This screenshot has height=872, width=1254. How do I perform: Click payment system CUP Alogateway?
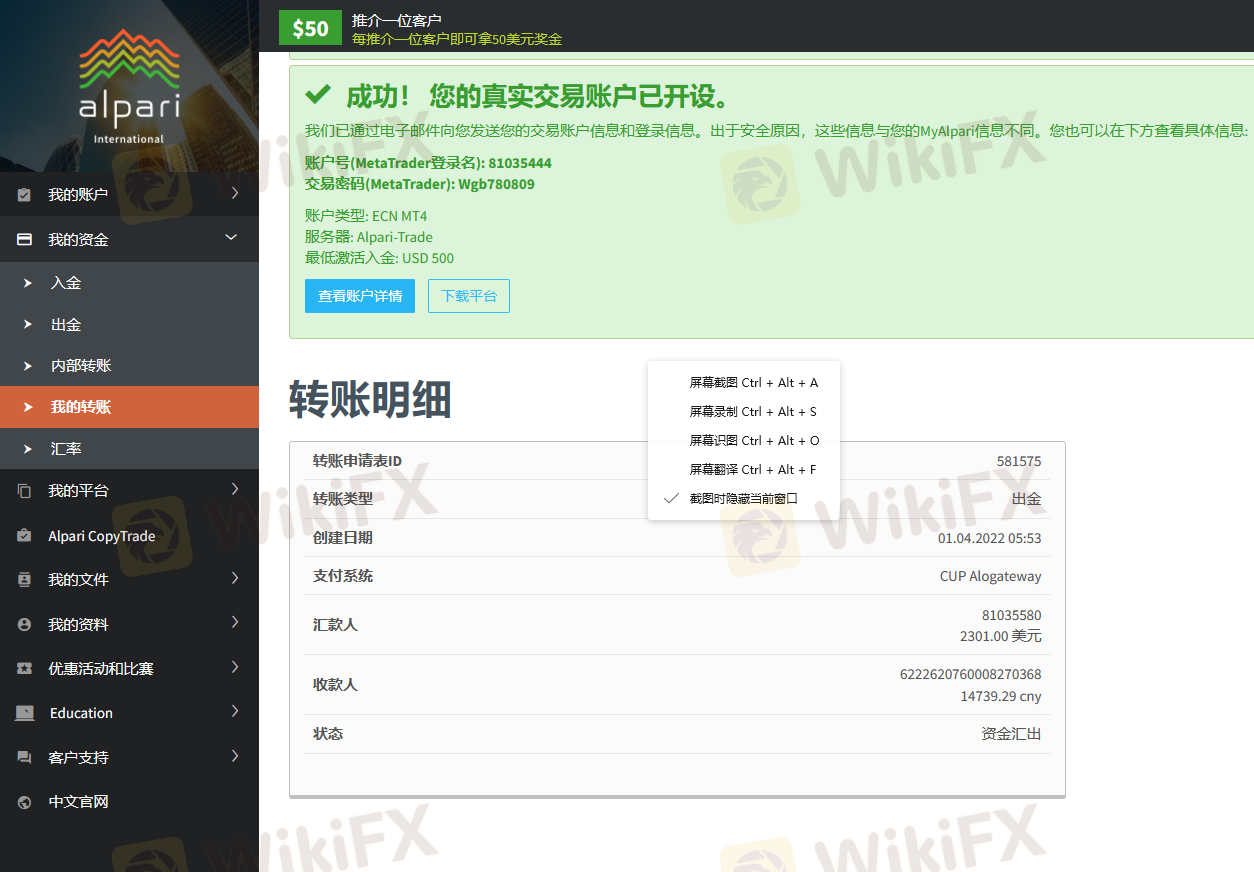point(990,576)
